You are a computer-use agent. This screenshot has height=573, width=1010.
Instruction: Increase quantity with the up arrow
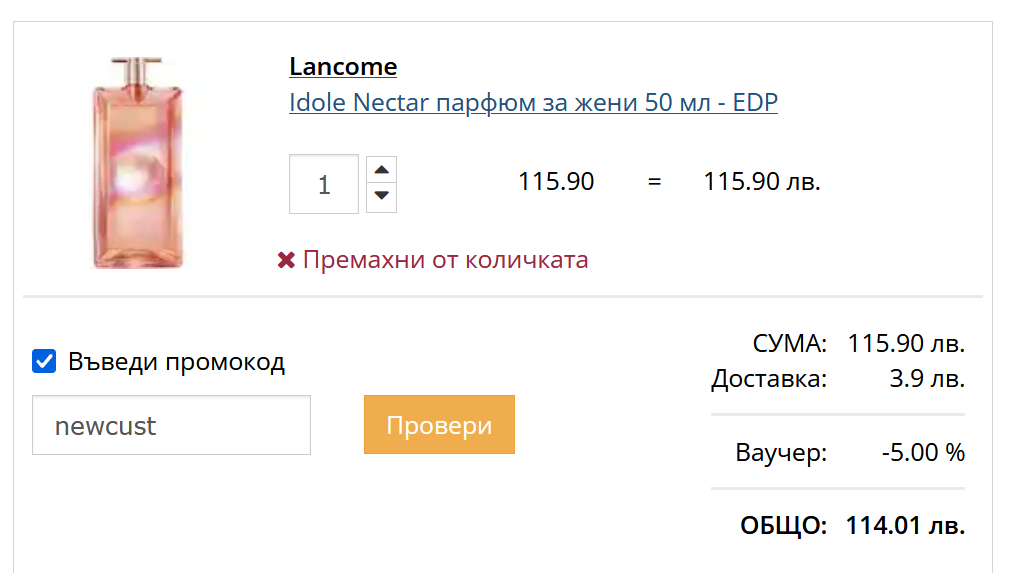click(381, 169)
